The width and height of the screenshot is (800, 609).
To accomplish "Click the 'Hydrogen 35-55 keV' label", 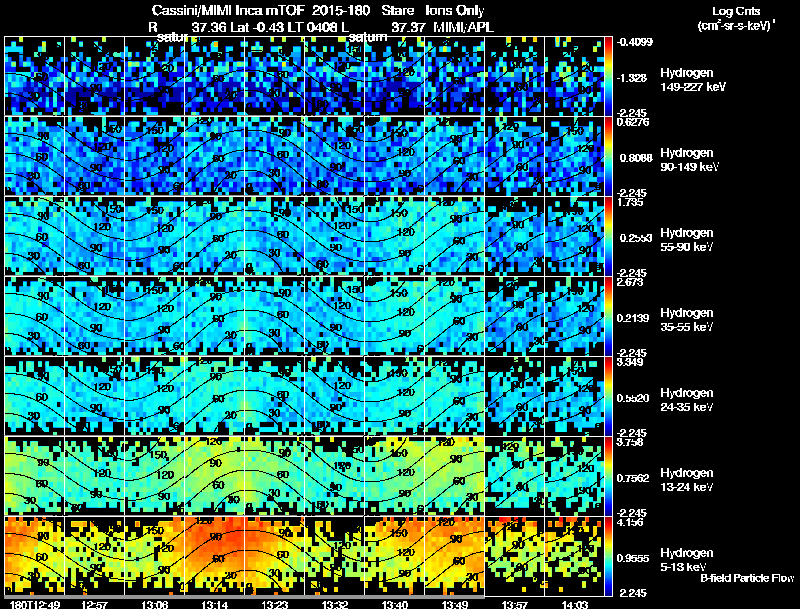I will [x=687, y=320].
